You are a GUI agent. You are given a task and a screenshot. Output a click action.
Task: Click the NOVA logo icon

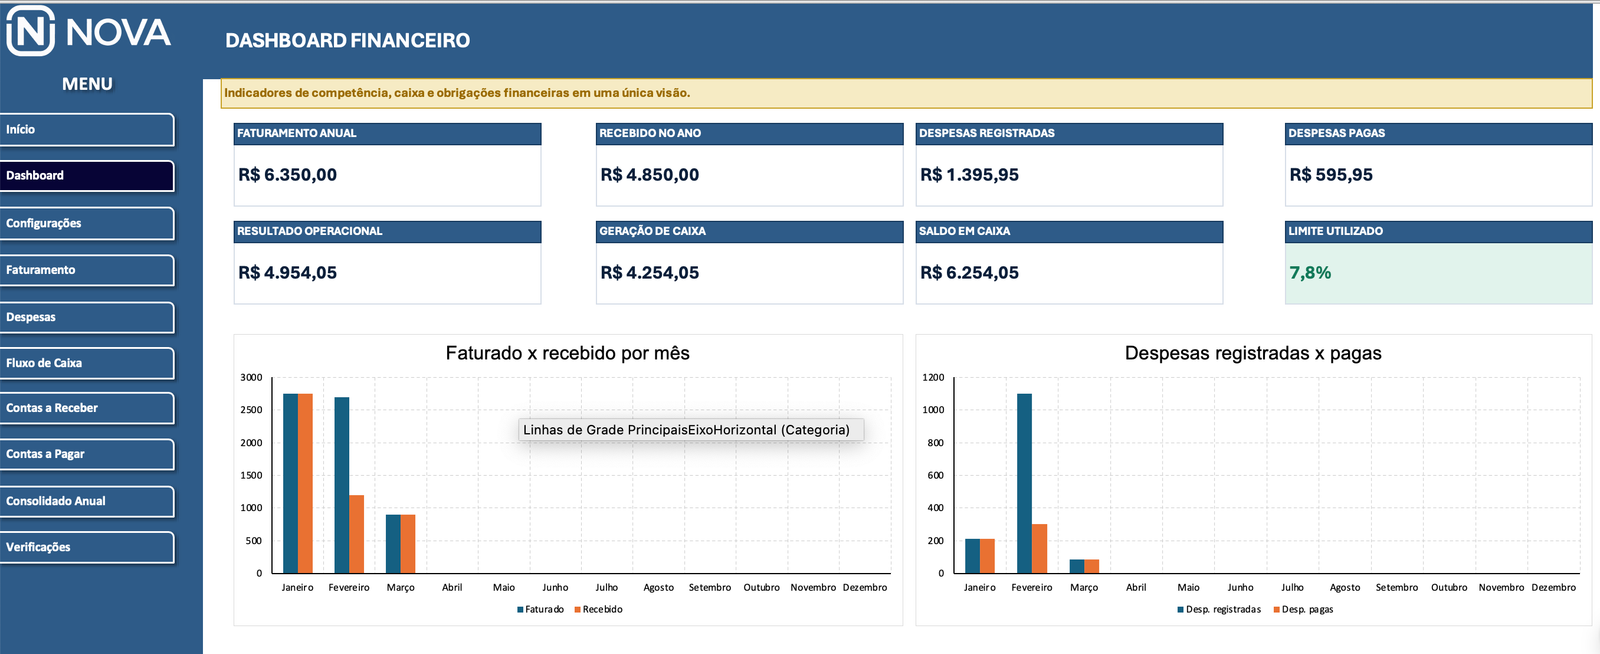pyautogui.click(x=30, y=31)
